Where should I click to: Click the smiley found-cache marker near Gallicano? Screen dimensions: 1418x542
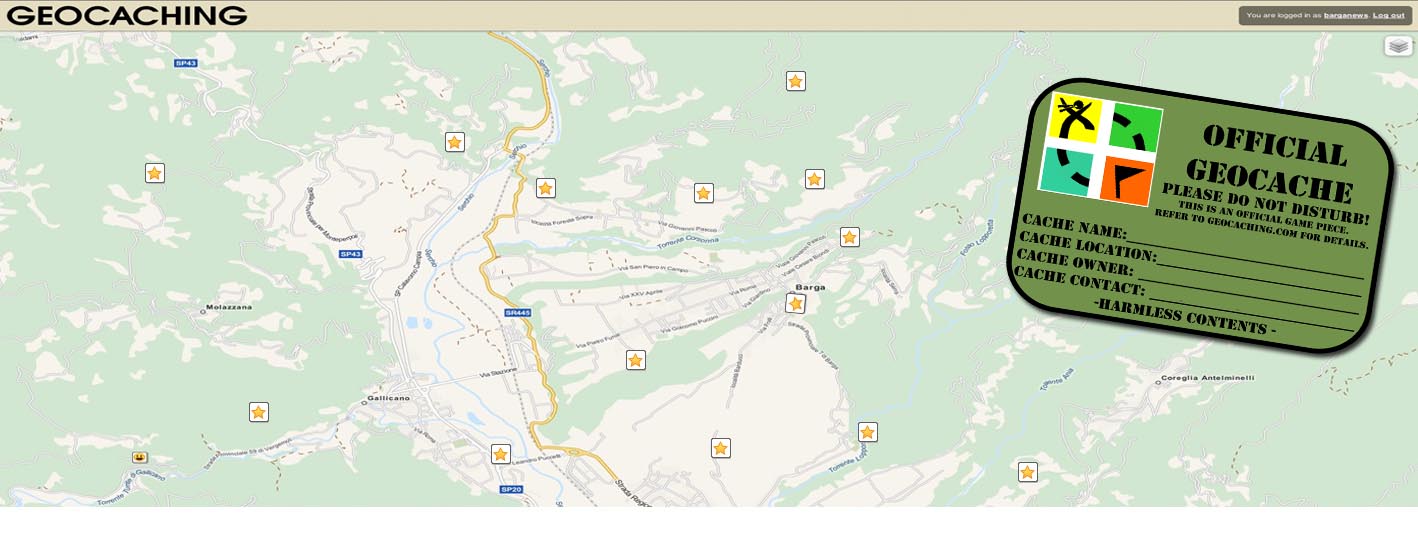tap(139, 457)
